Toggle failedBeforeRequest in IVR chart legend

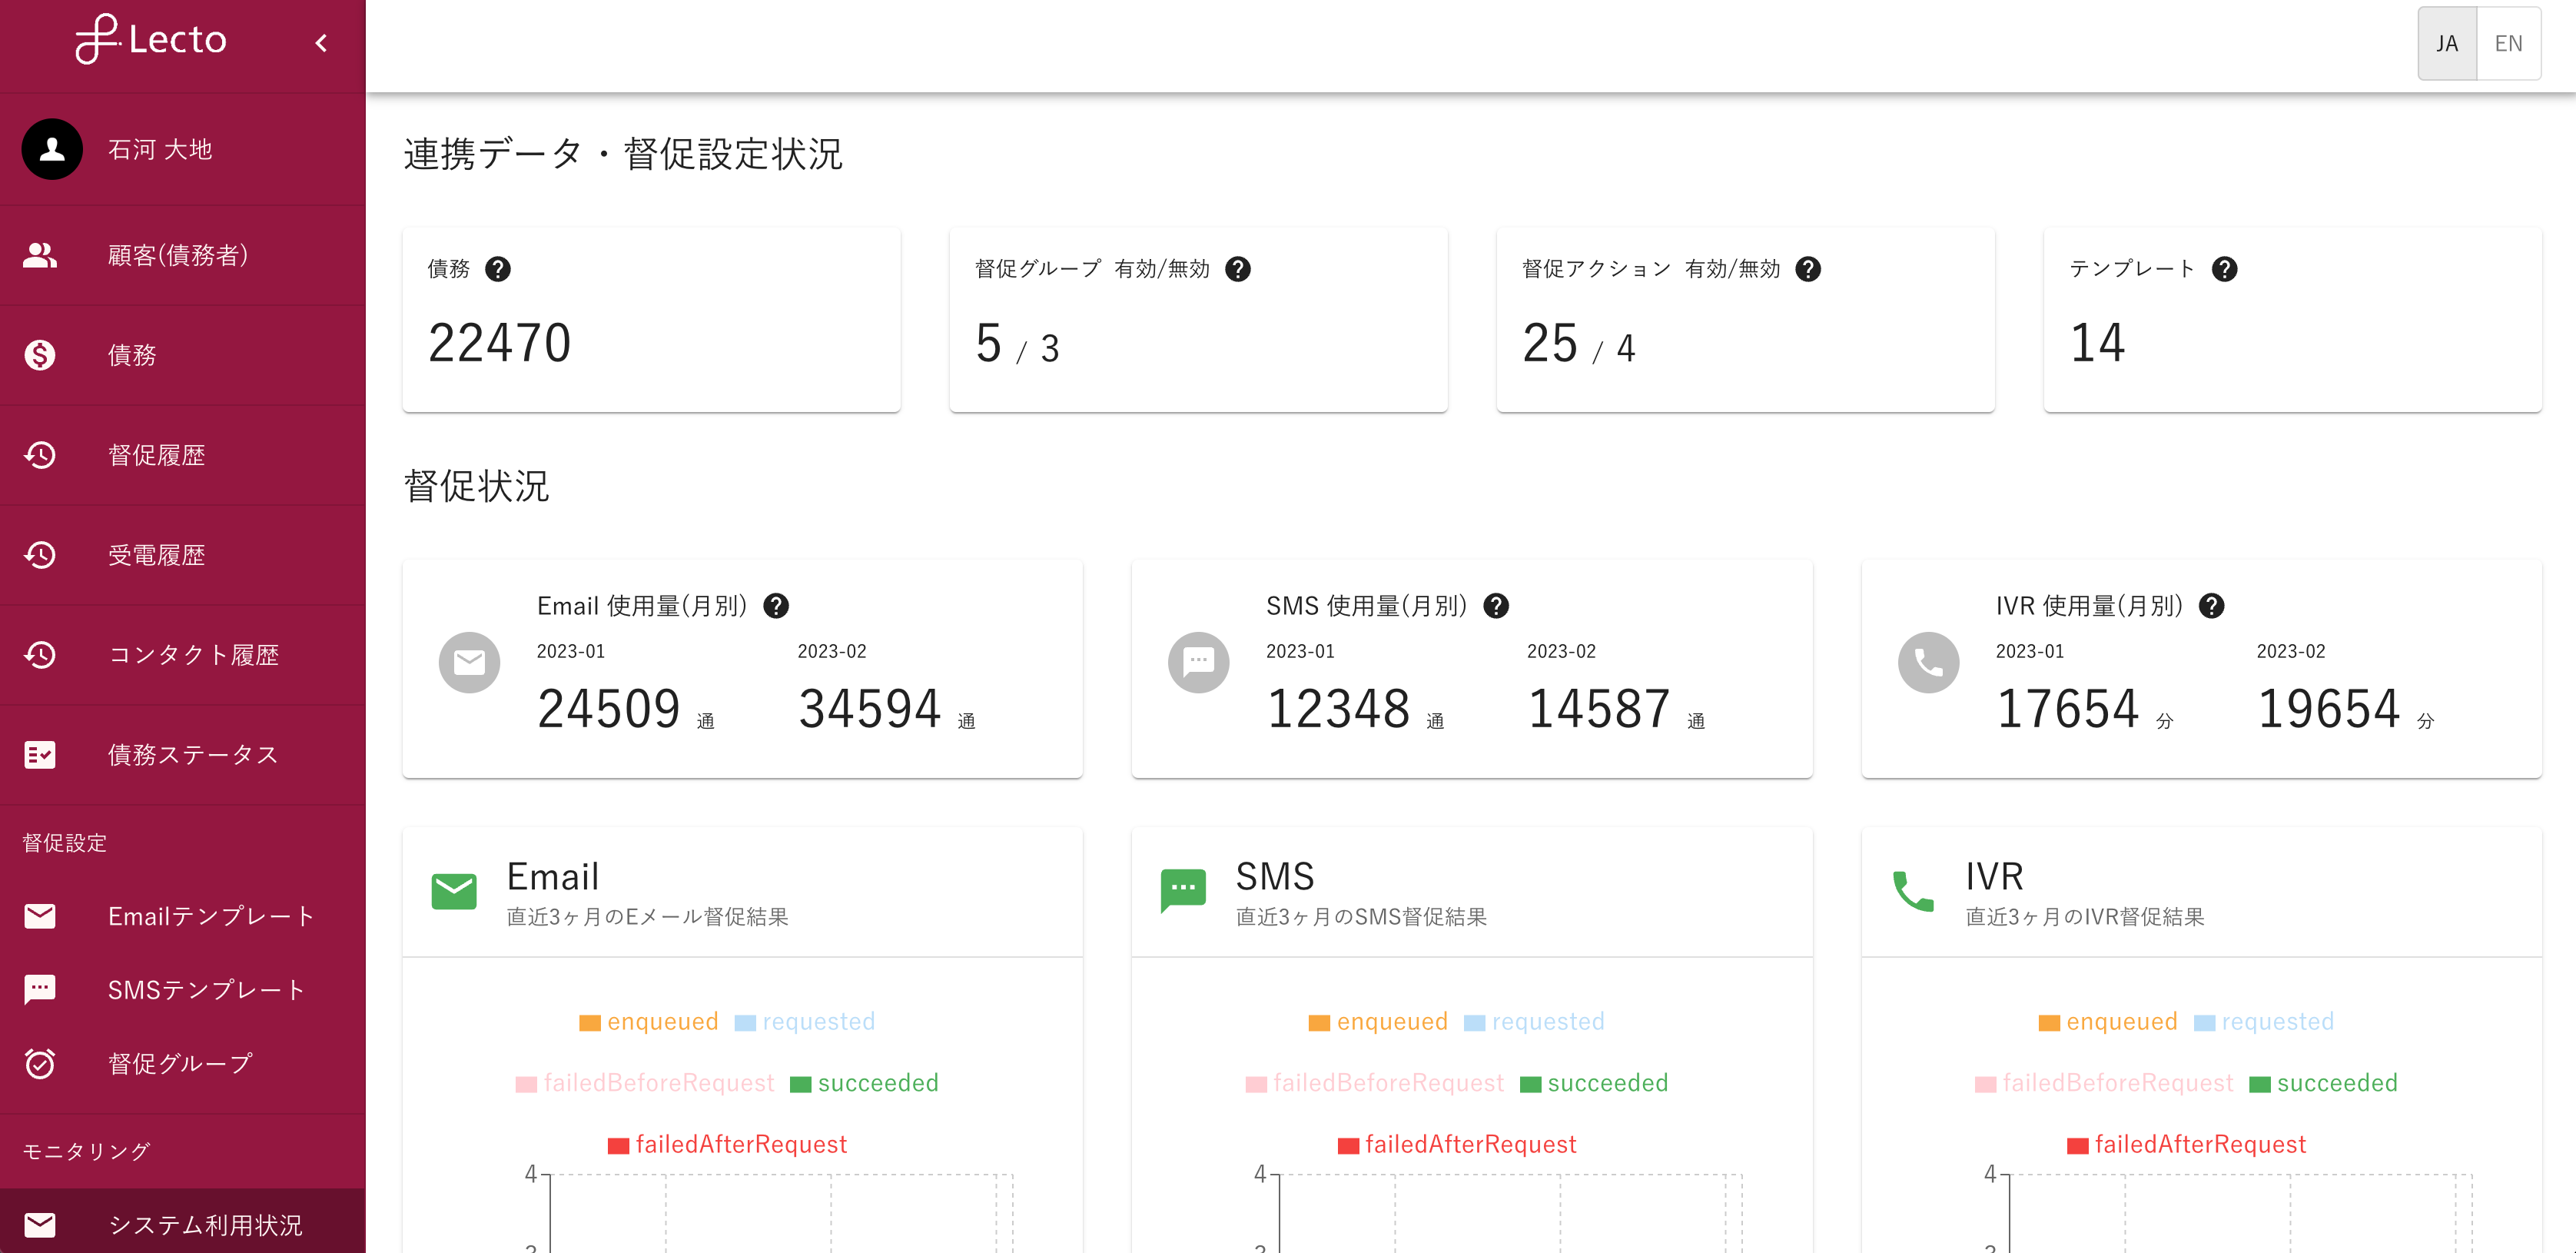tap(2104, 1083)
